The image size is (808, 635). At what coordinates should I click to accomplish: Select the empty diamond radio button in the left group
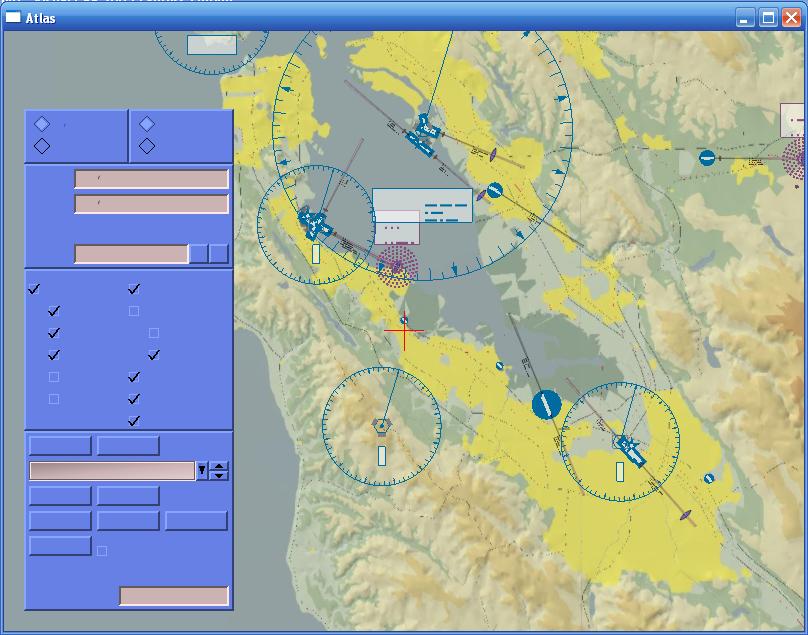click(42, 146)
